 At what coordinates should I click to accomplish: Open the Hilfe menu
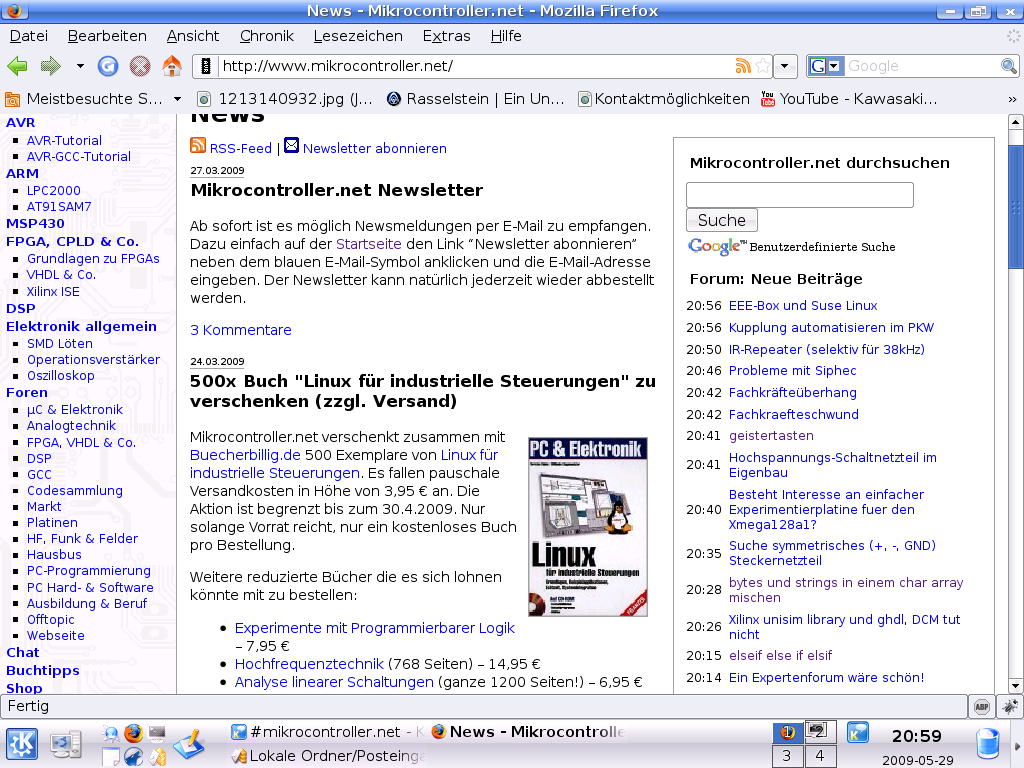point(505,36)
